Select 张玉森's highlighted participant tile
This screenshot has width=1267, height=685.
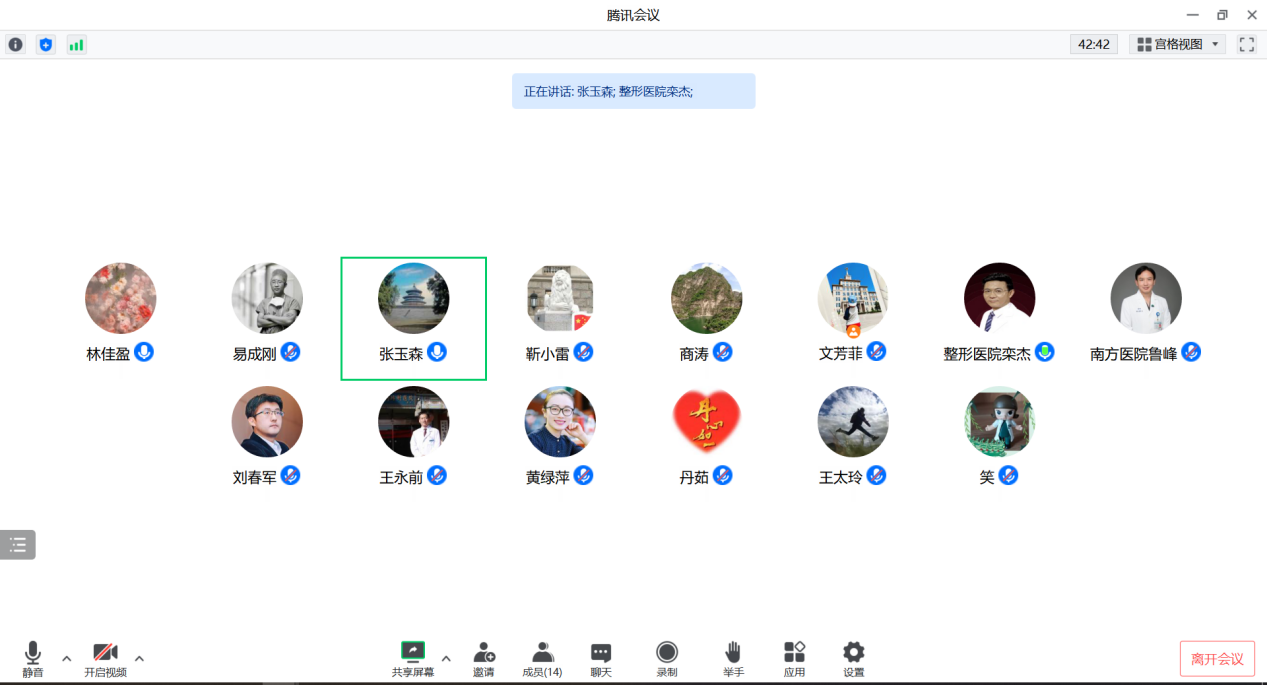[413, 318]
